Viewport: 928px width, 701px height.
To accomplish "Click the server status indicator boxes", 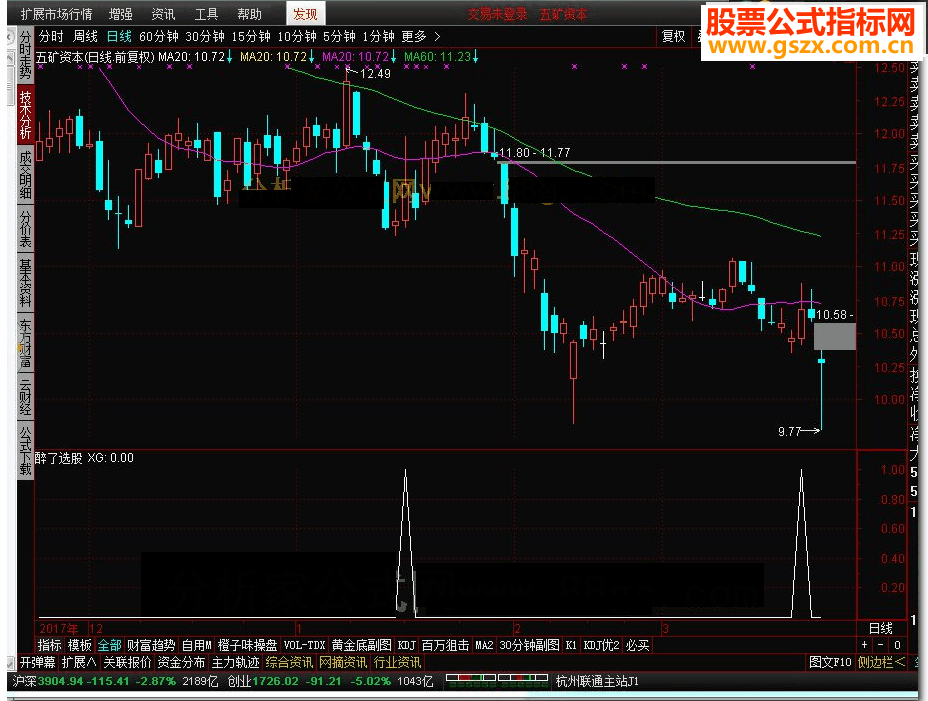I will pyautogui.click(x=497, y=679).
